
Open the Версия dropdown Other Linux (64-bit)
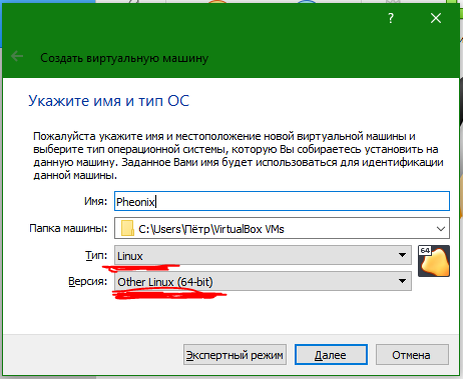(263, 281)
